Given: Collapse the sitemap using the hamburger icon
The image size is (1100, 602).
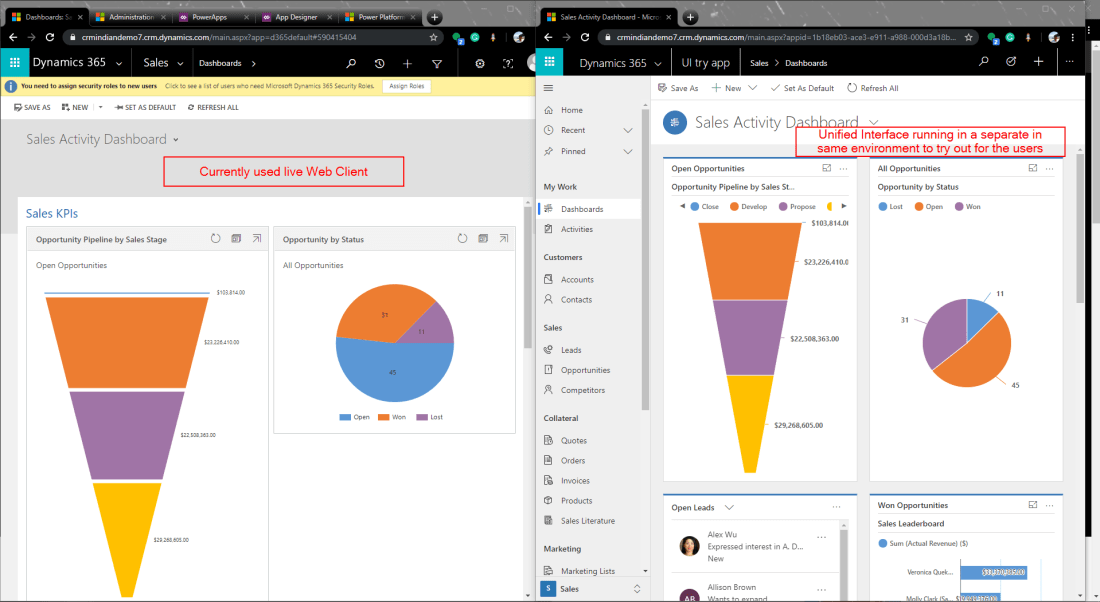Looking at the screenshot, I should (x=548, y=88).
